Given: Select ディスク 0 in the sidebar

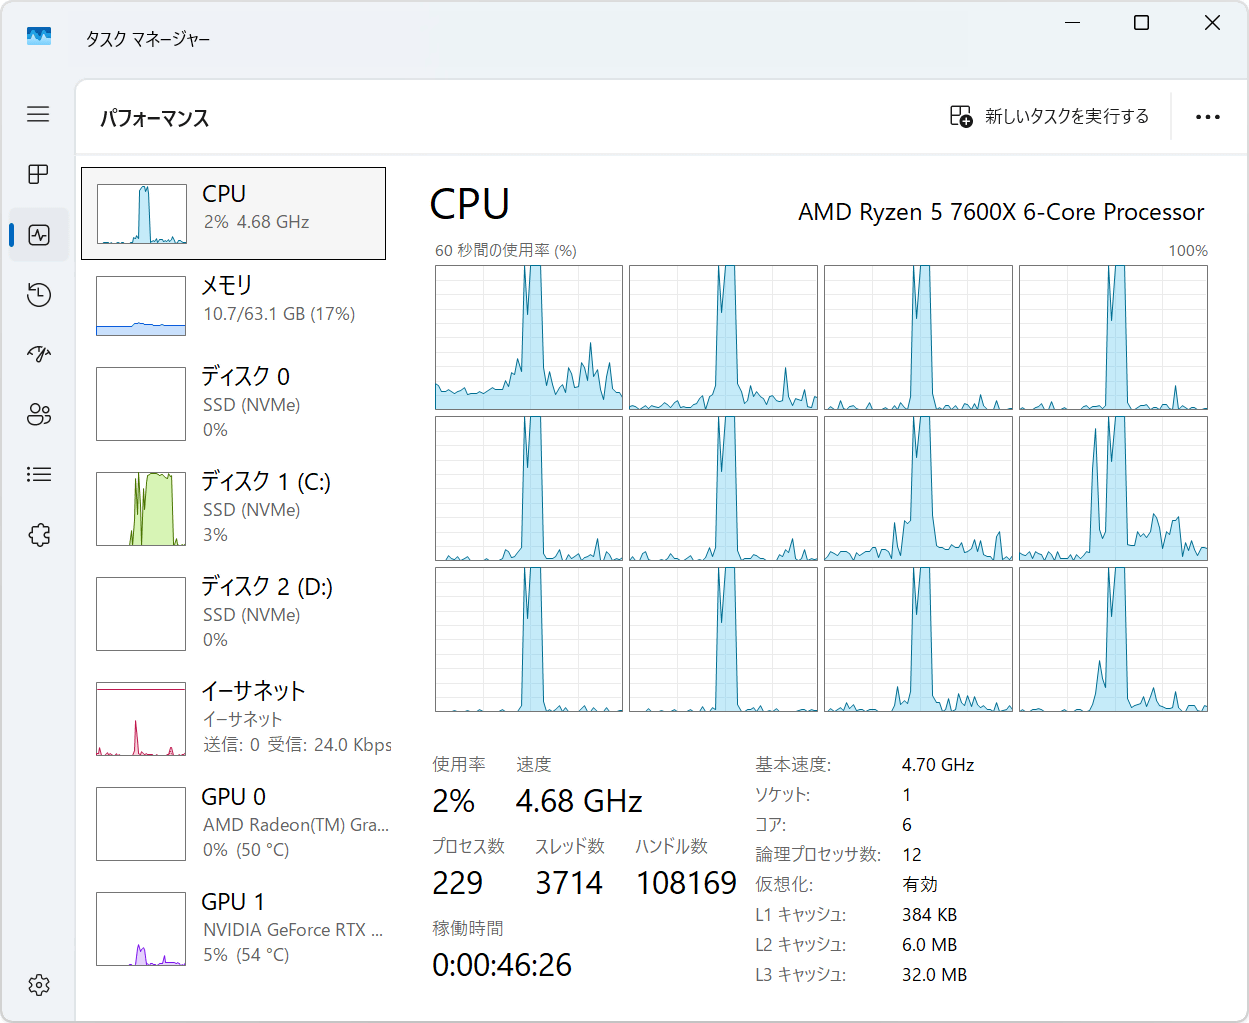Looking at the screenshot, I should 233,402.
